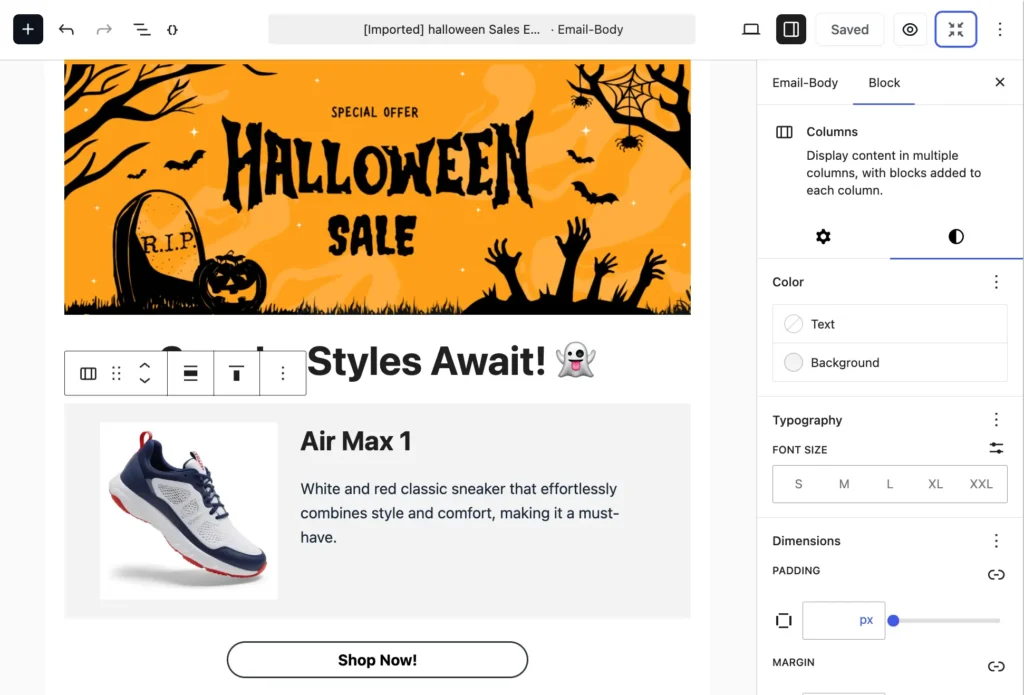This screenshot has height=695, width=1024.
Task: Click the Shop Now! button
Action: (x=377, y=660)
